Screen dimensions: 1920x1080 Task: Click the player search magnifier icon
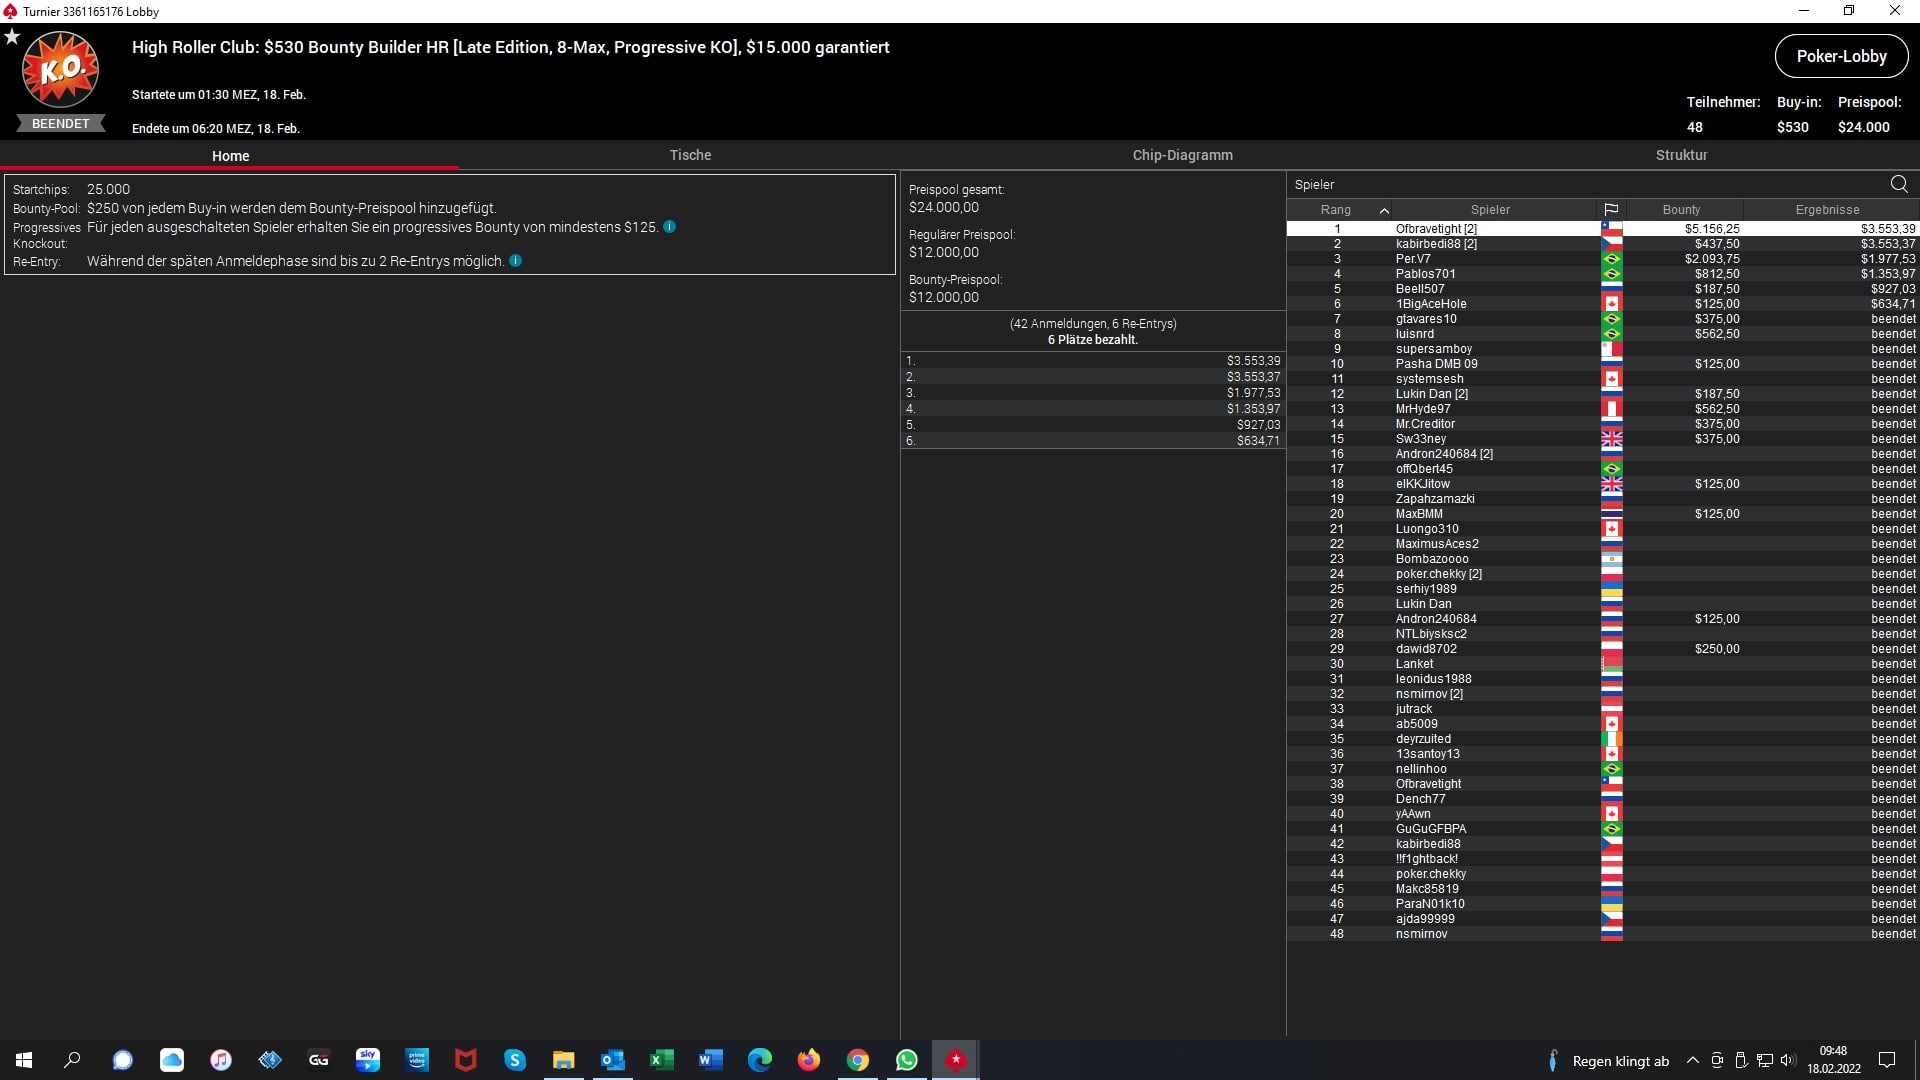[x=1899, y=184]
